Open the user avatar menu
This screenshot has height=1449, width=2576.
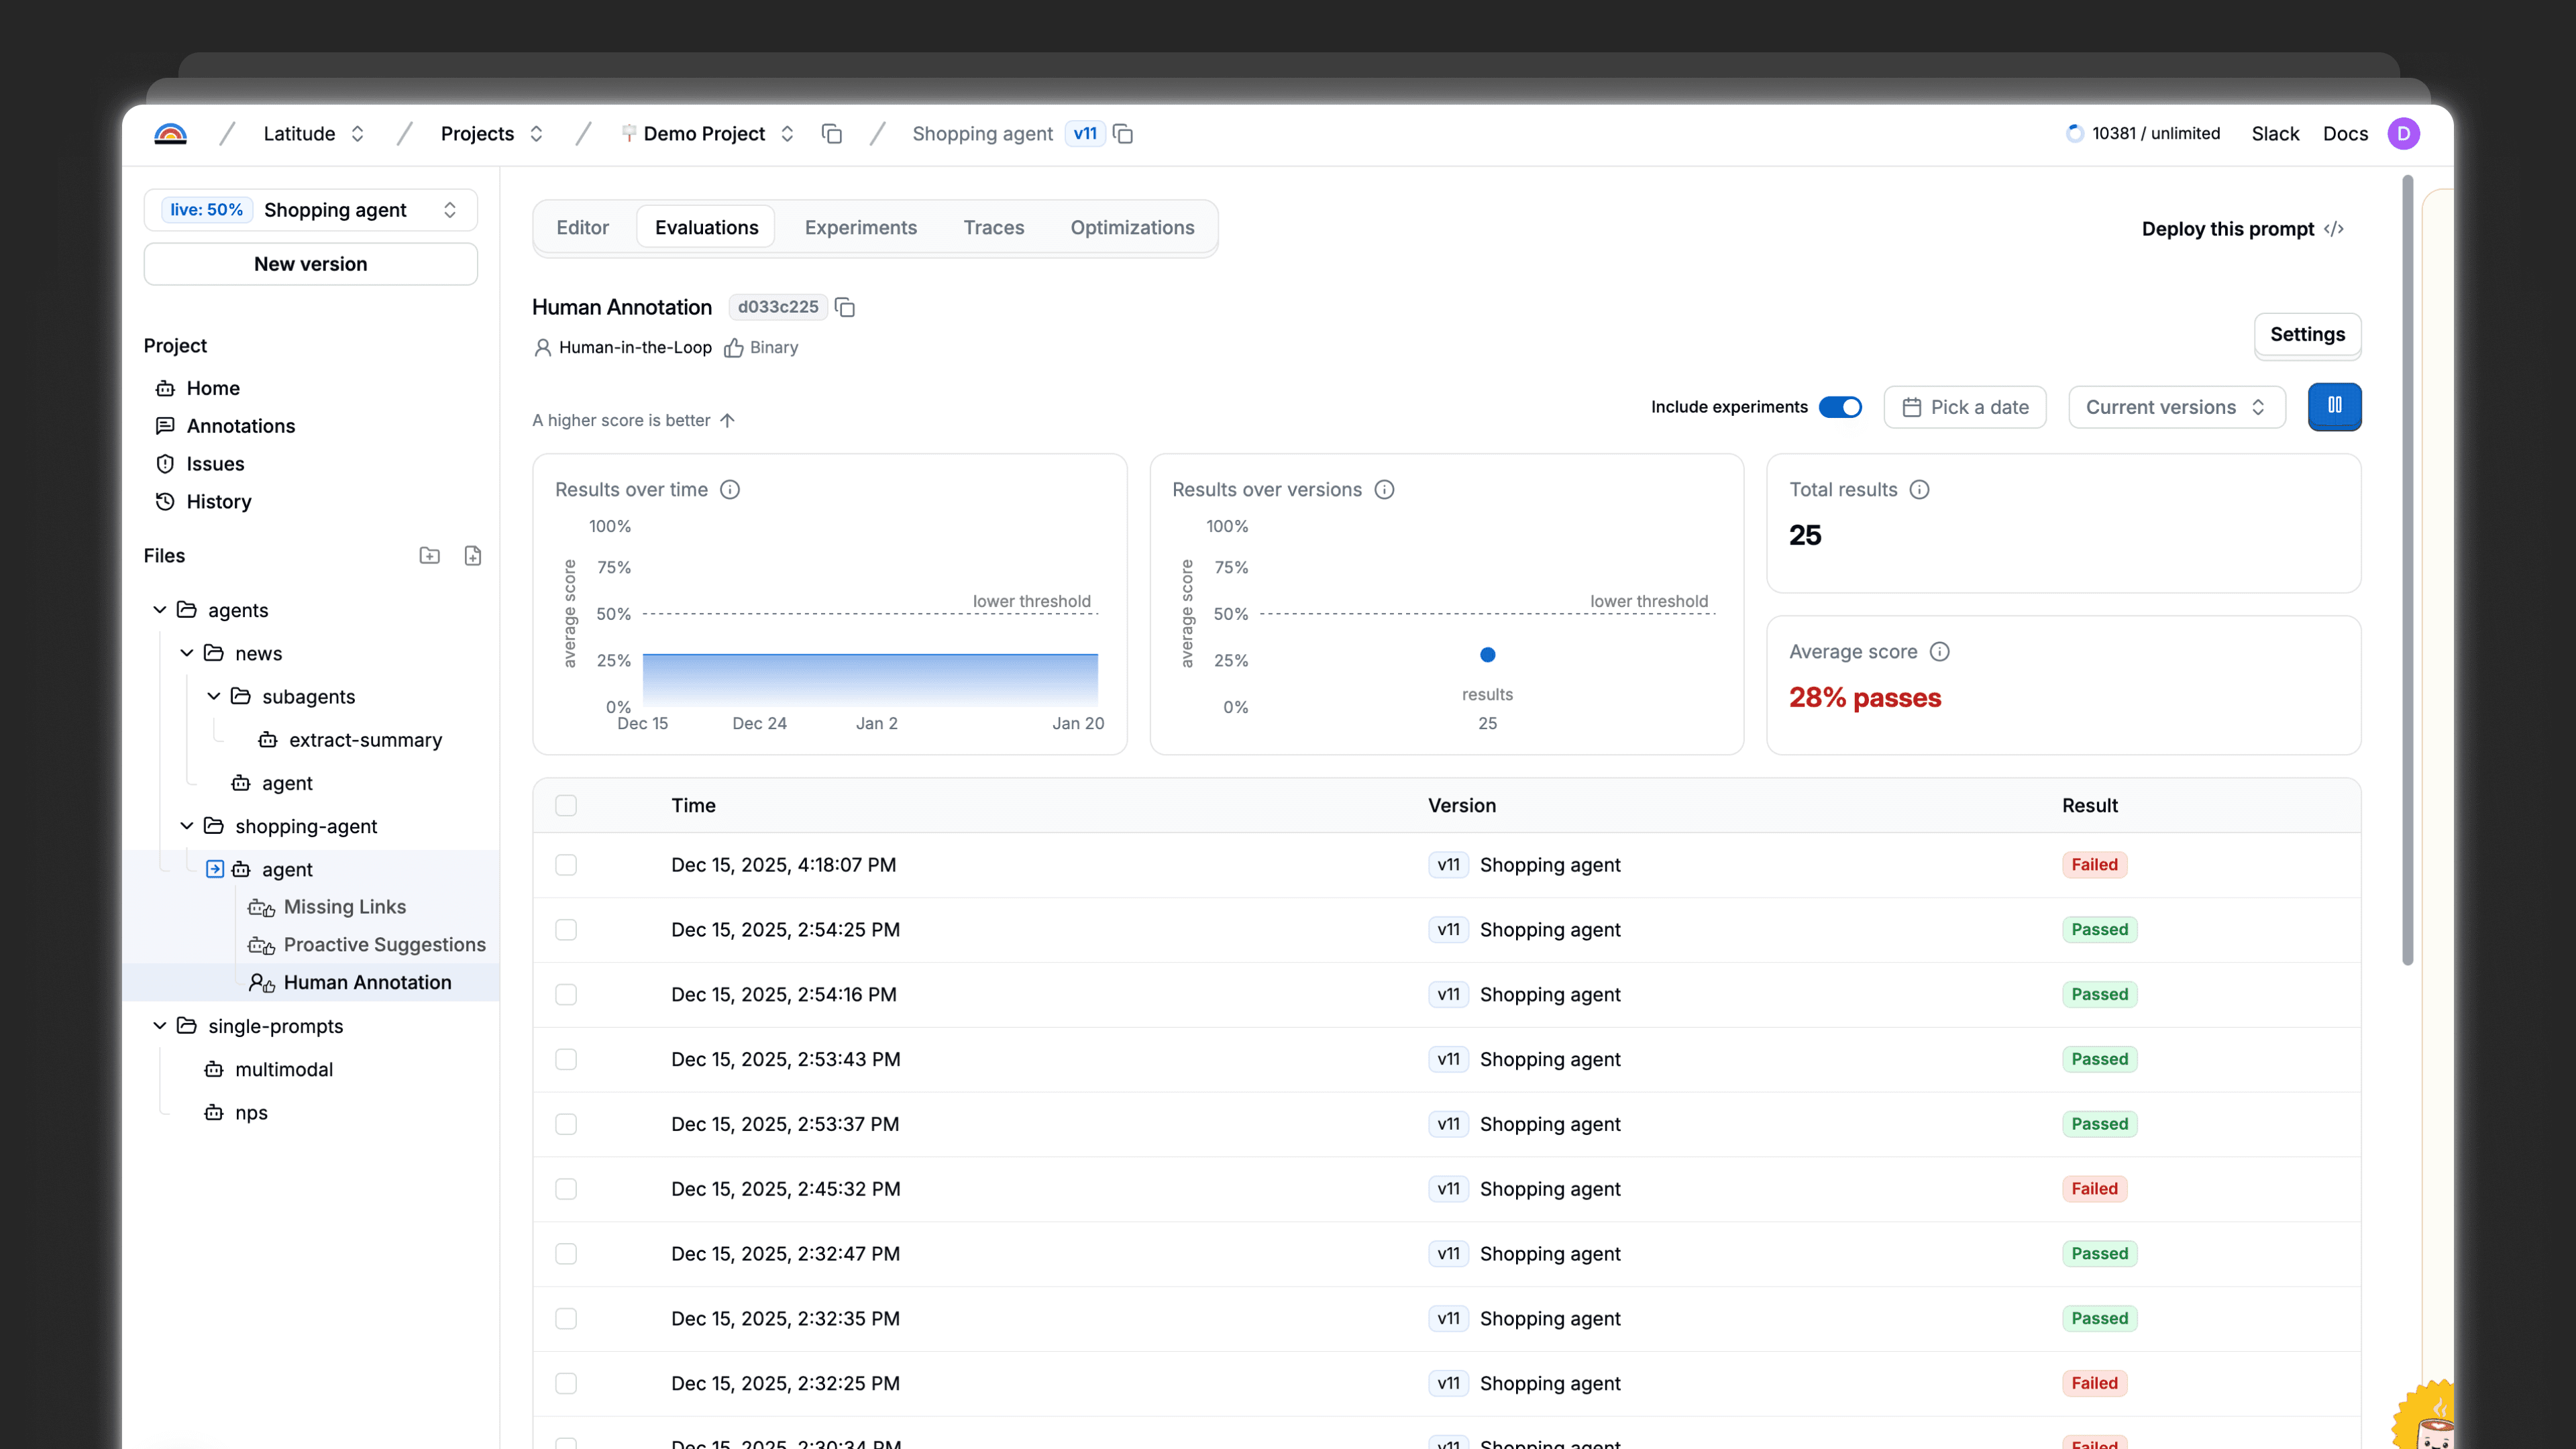tap(2404, 134)
